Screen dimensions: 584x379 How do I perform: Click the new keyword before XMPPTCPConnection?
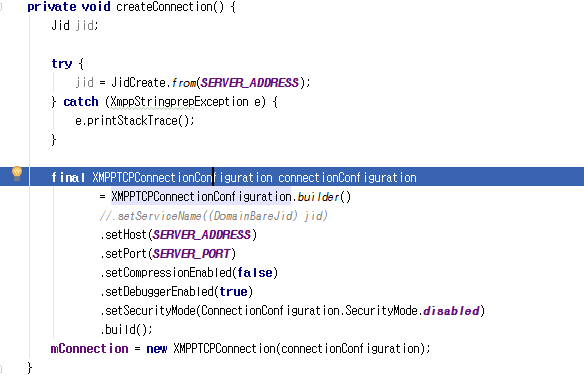156,349
